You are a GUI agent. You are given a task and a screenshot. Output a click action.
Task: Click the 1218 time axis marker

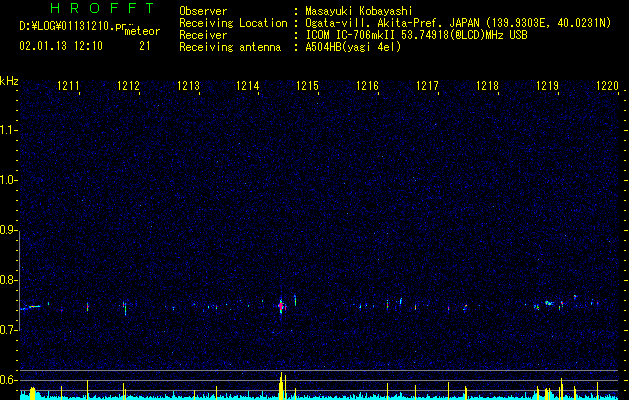487,86
